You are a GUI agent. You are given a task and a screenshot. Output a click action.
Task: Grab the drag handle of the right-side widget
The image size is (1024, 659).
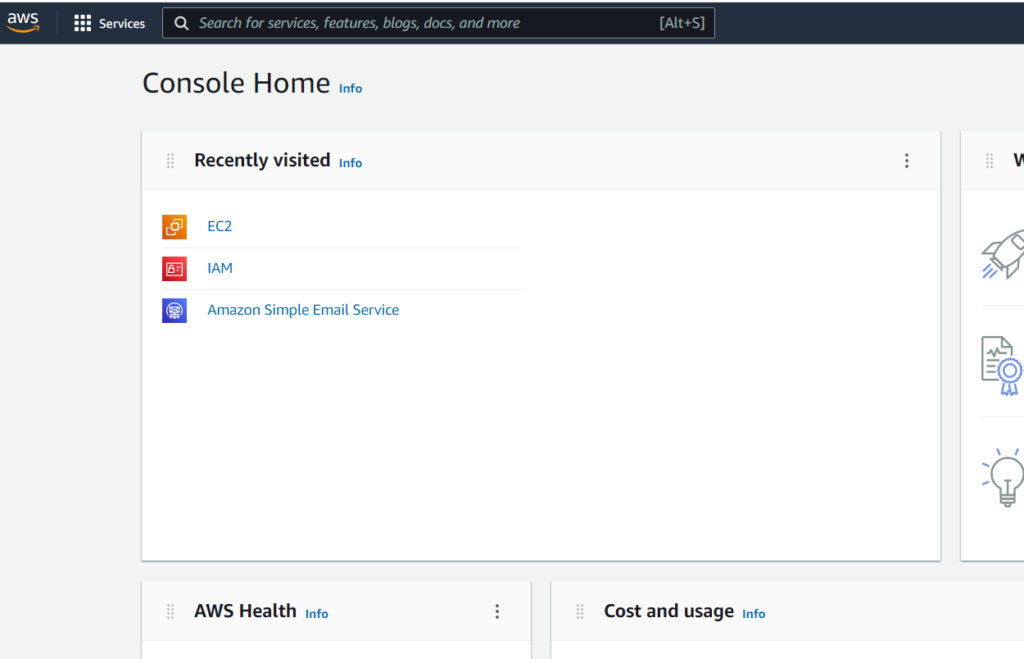pos(989,161)
